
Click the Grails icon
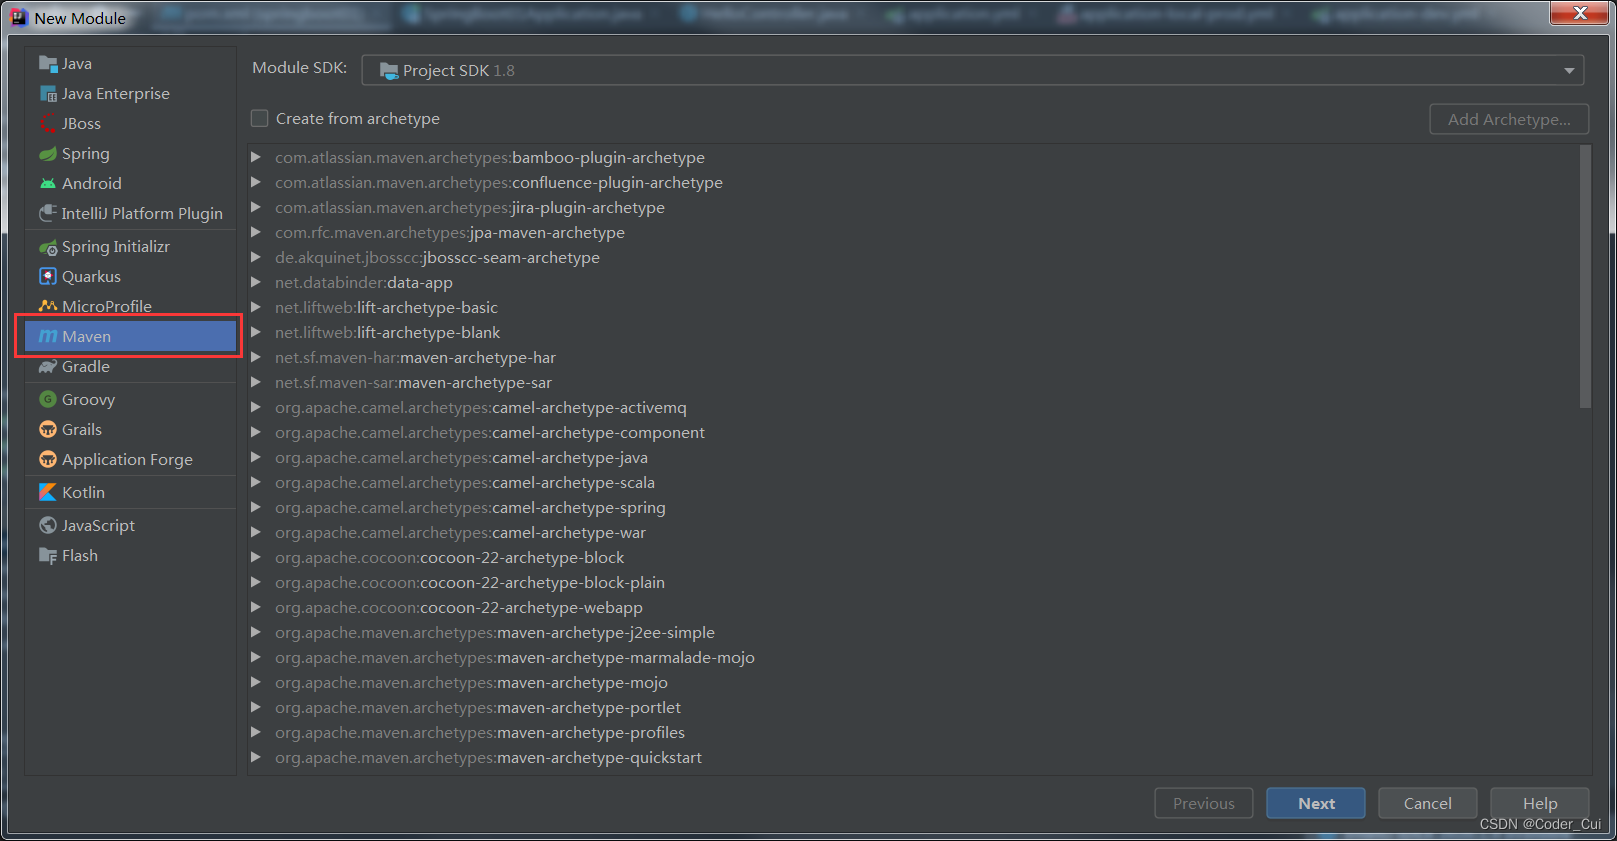[48, 430]
